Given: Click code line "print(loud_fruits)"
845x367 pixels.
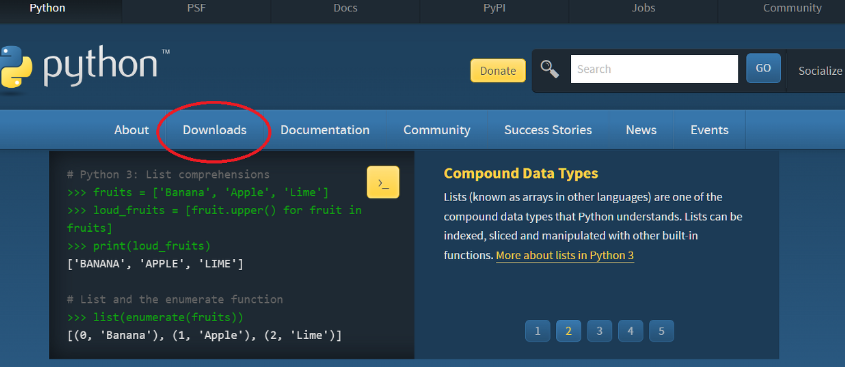Looking at the screenshot, I should click(x=139, y=246).
